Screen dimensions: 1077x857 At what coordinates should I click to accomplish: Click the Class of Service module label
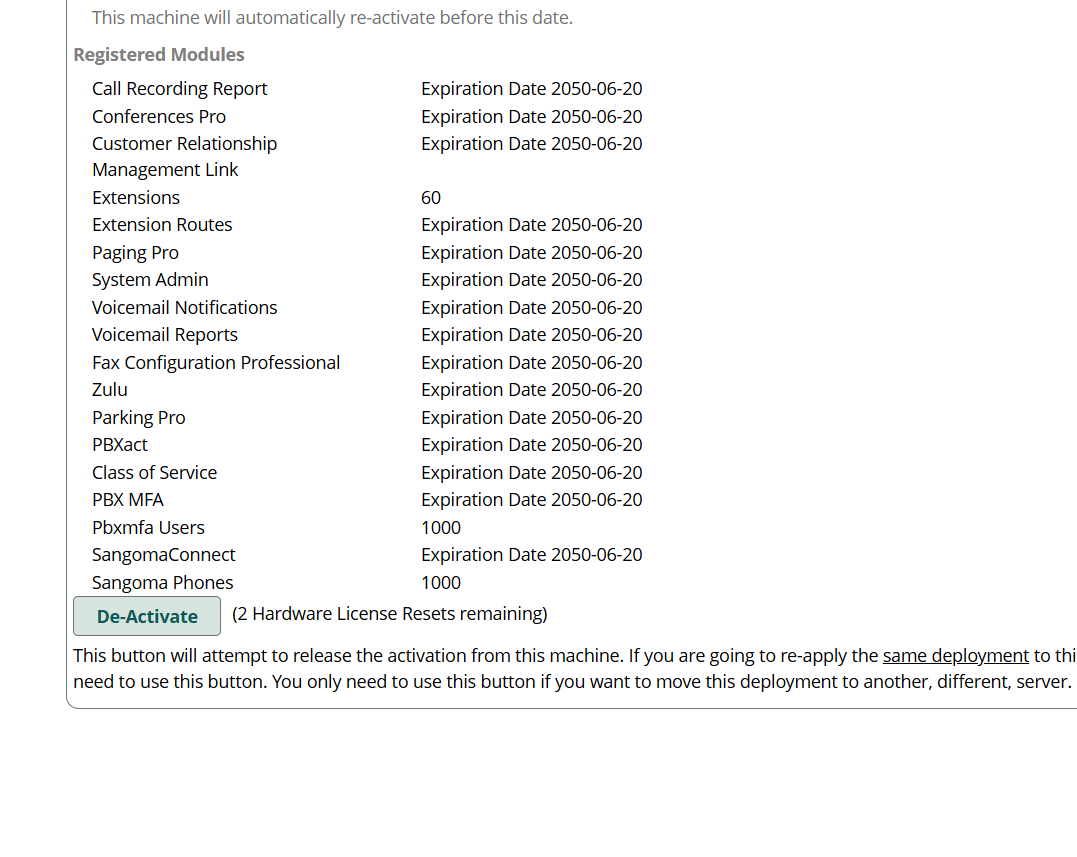coord(154,473)
